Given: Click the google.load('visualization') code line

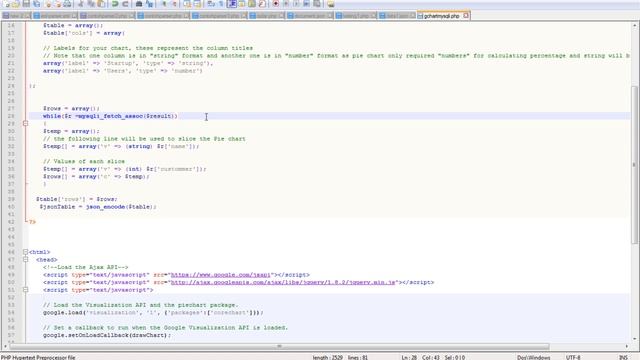Looking at the screenshot, I should click(x=153, y=312).
